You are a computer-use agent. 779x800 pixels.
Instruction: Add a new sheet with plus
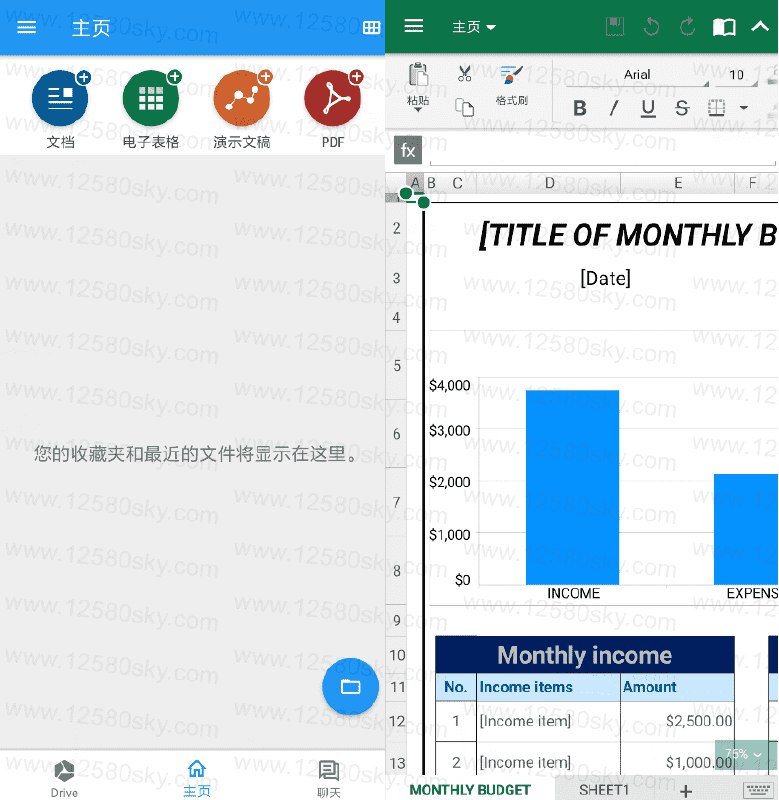point(686,791)
